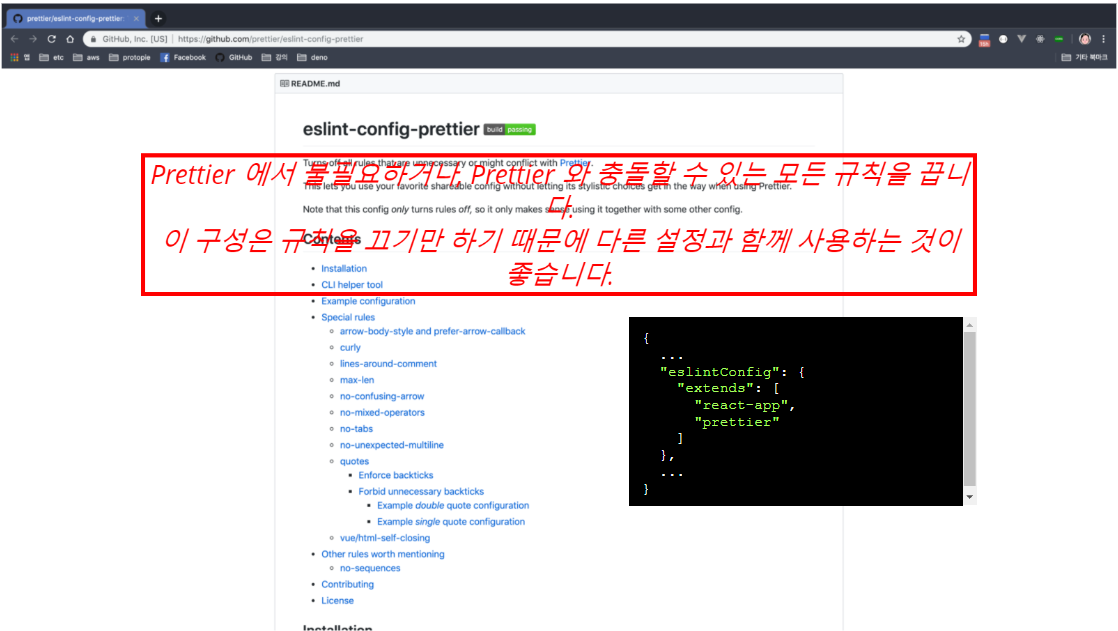Open the Forbid unnecessary backticks link
Screen dimensions: 1118x631
click(421, 491)
